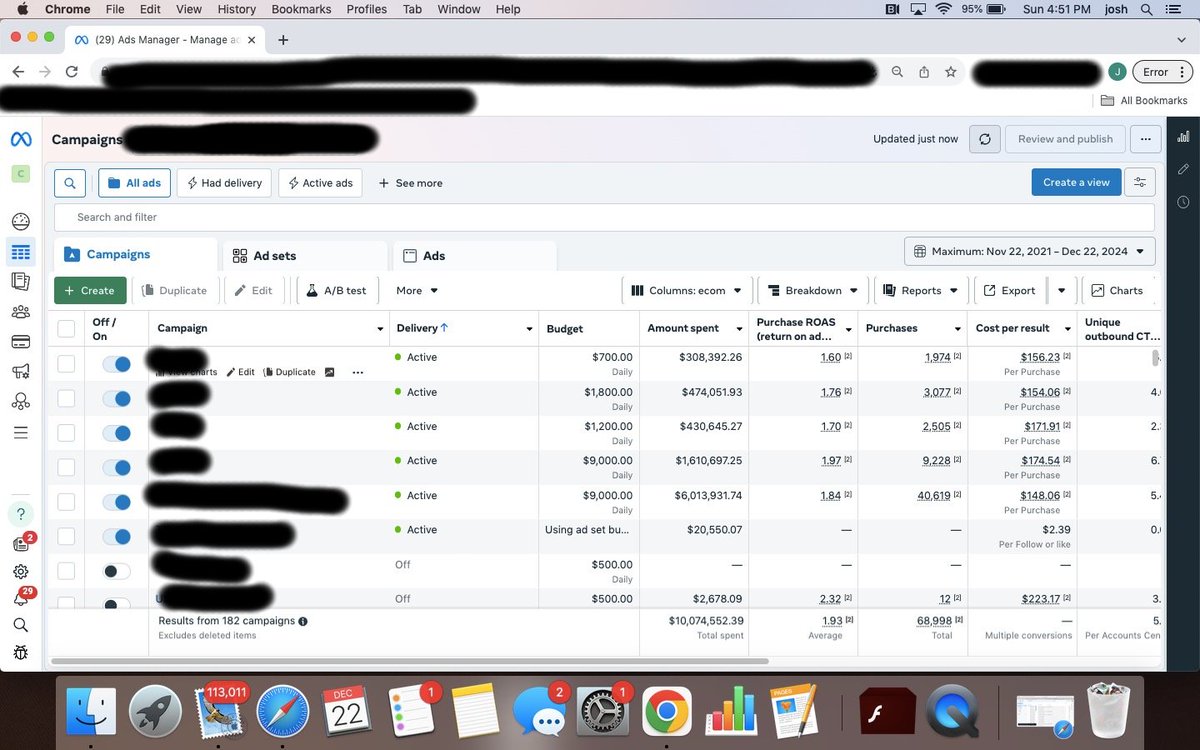Open Billing via the card icon
Screen dimensions: 1200x750
[20, 341]
